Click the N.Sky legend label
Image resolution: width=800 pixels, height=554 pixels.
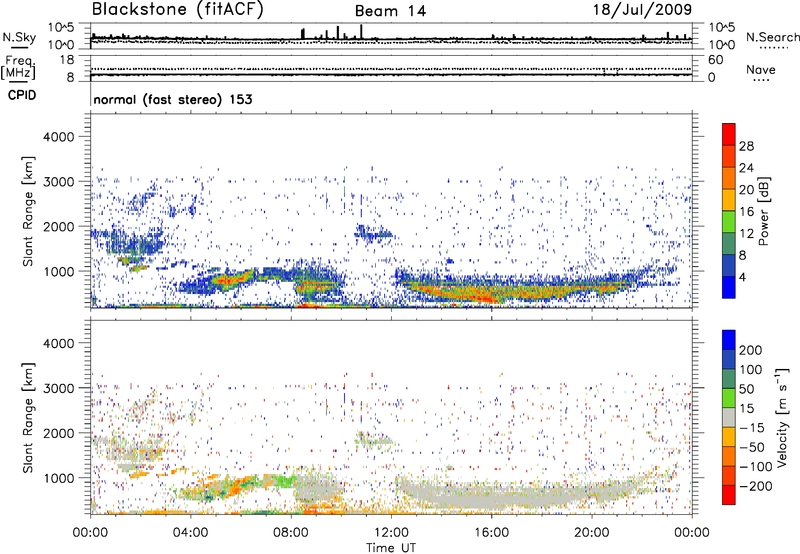(x=19, y=37)
